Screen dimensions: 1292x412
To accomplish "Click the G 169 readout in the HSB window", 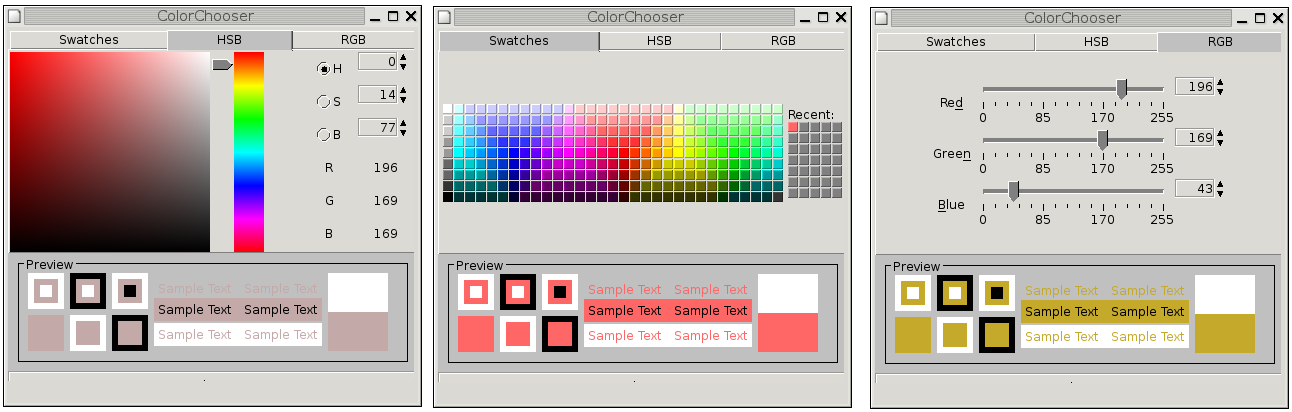I will tap(385, 201).
